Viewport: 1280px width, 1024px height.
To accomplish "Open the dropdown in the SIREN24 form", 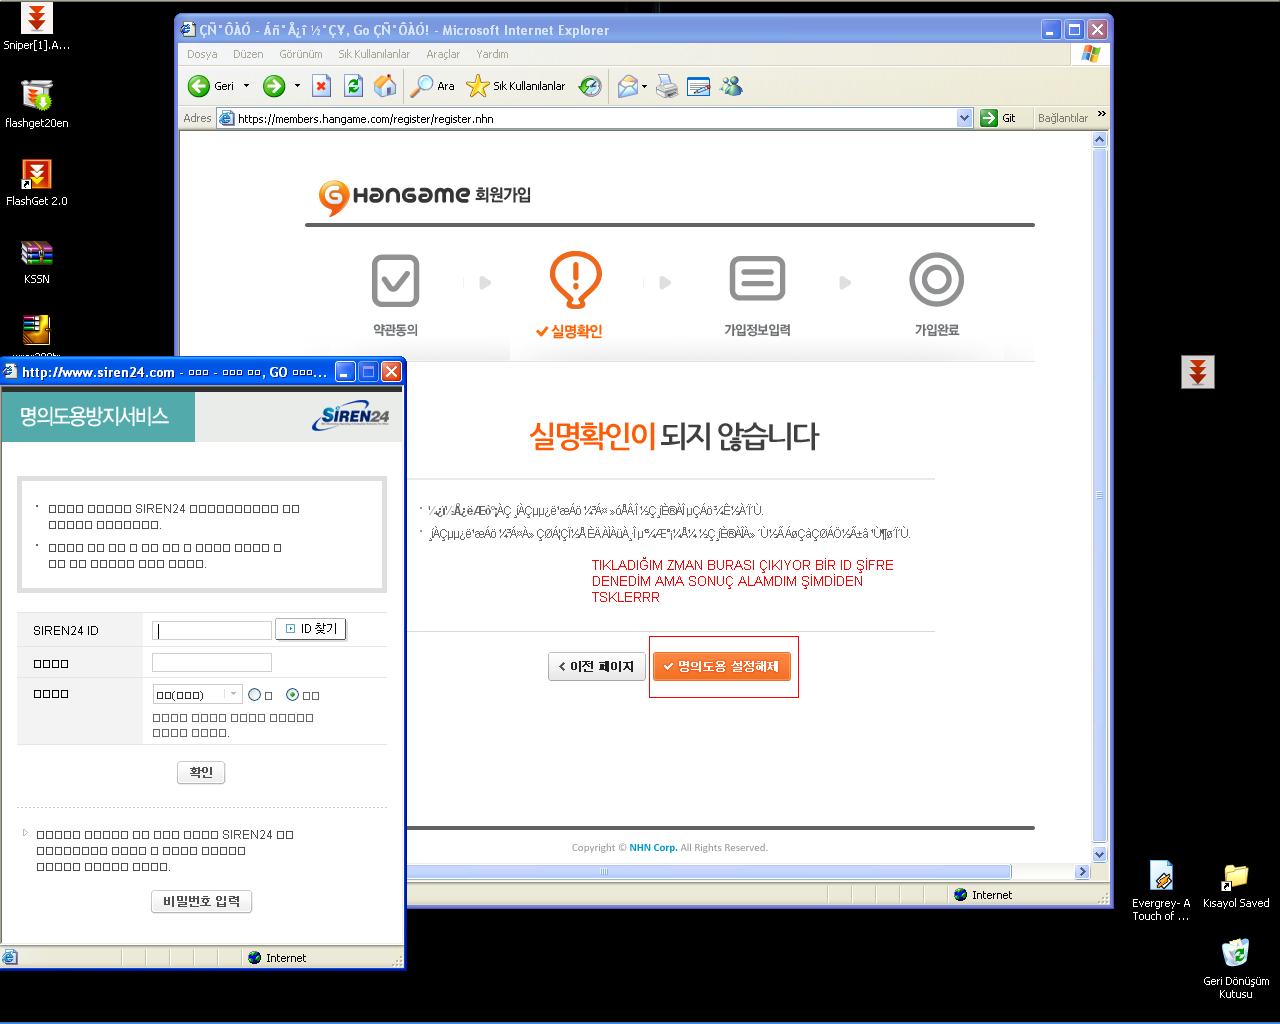I will [x=233, y=694].
